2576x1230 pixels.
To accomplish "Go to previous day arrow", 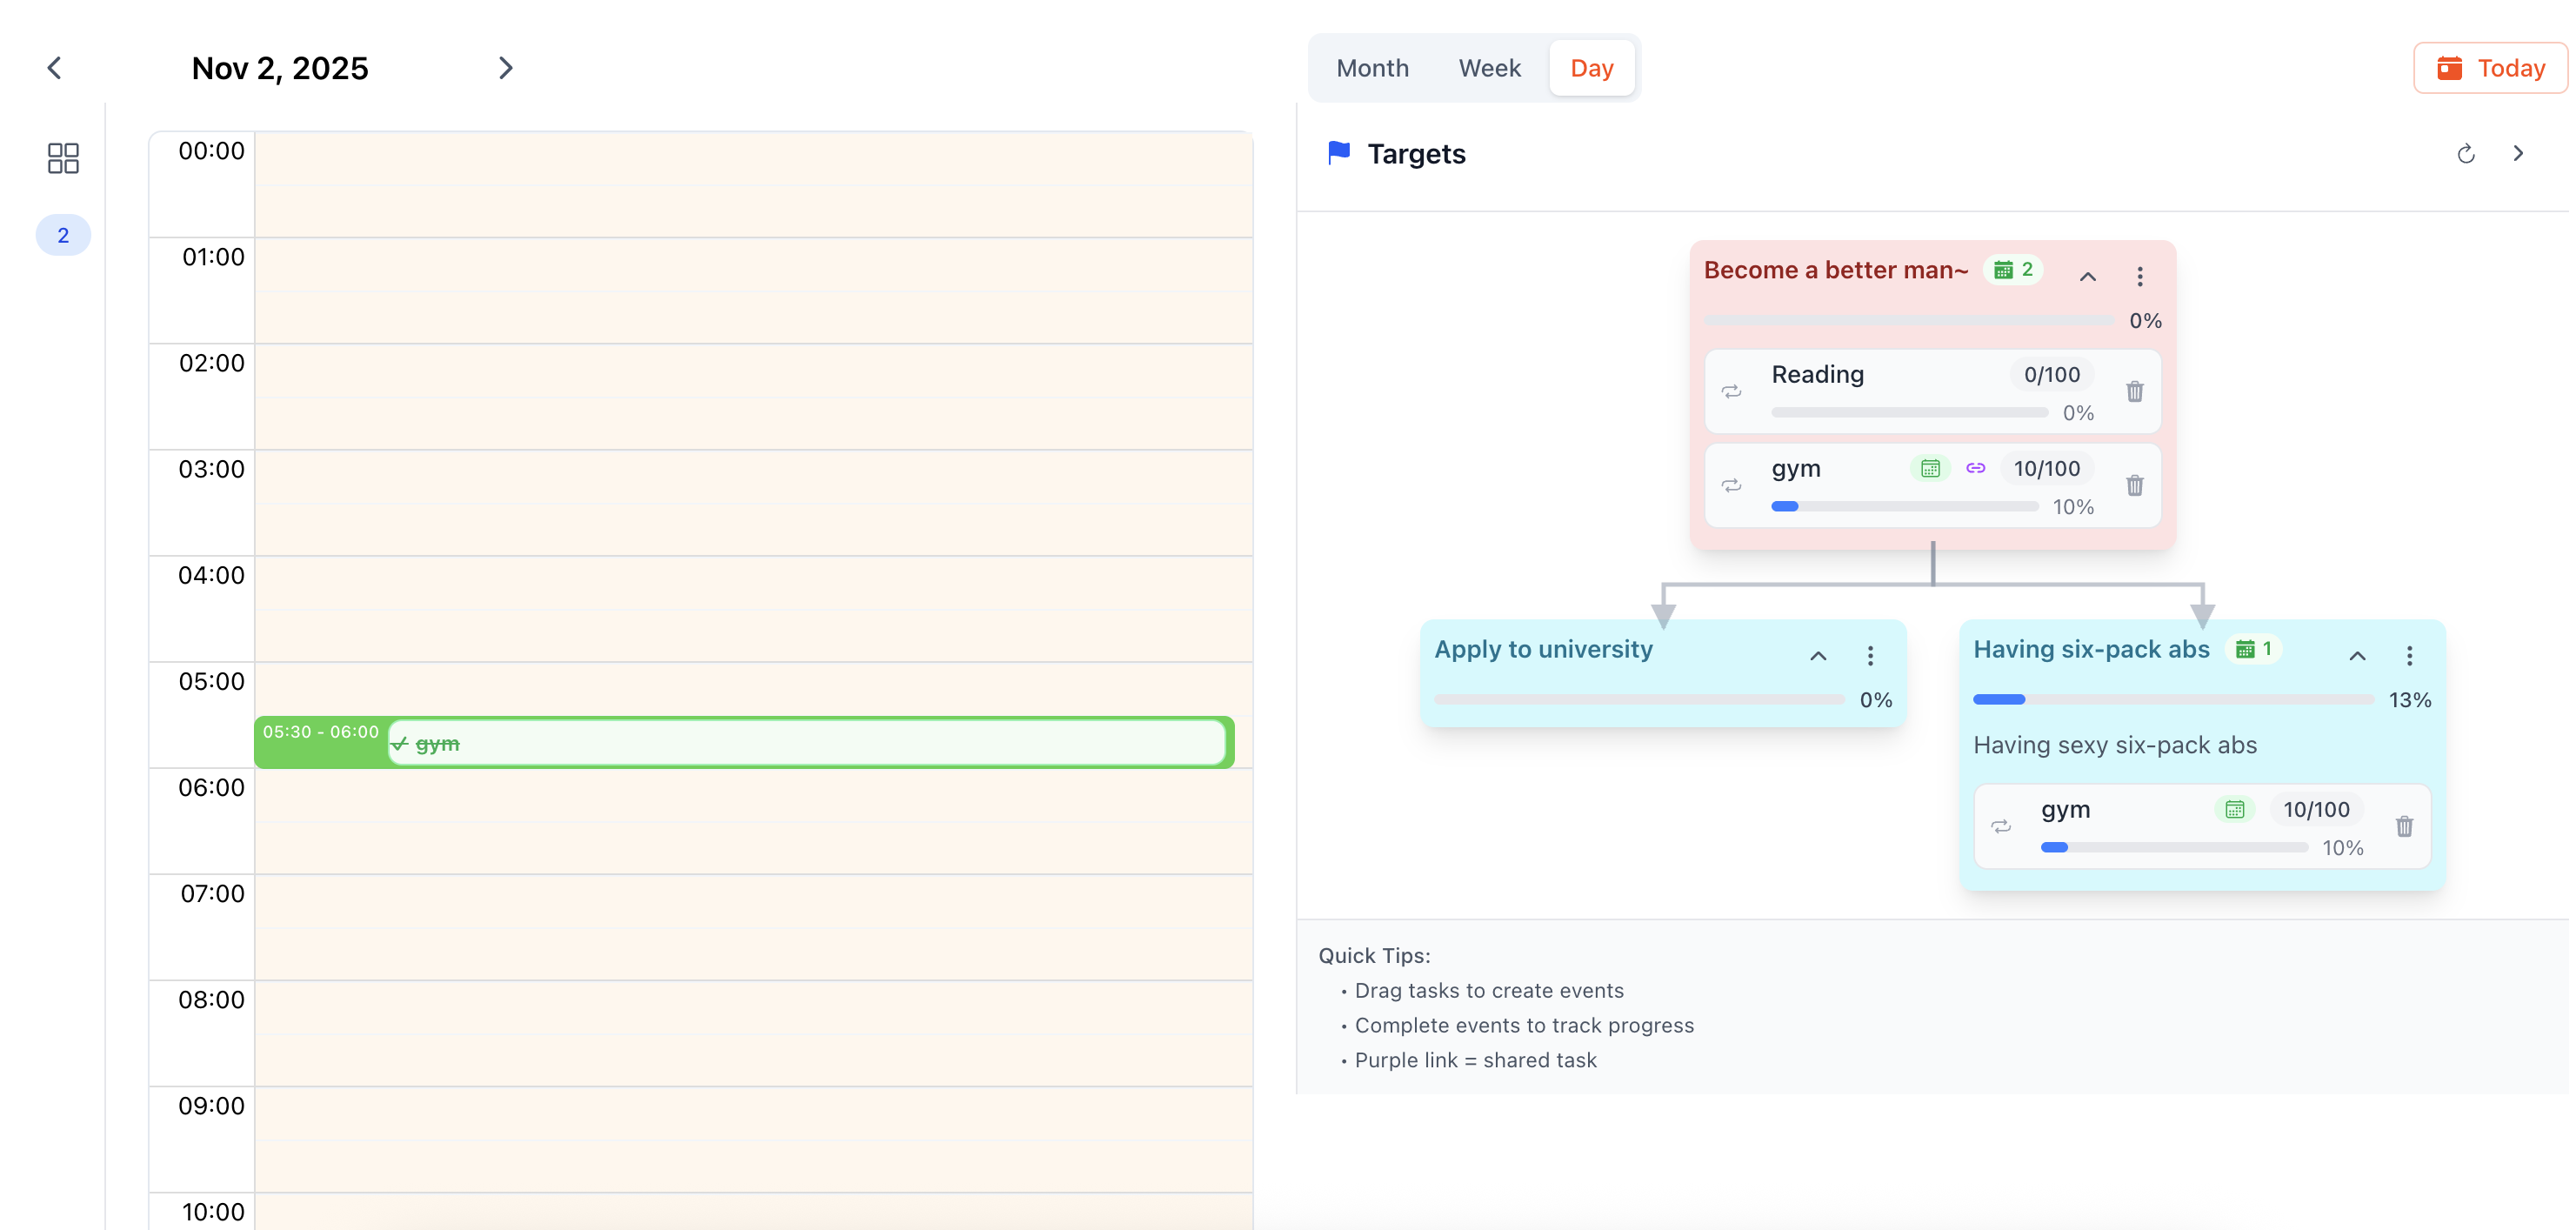I will coord(55,68).
